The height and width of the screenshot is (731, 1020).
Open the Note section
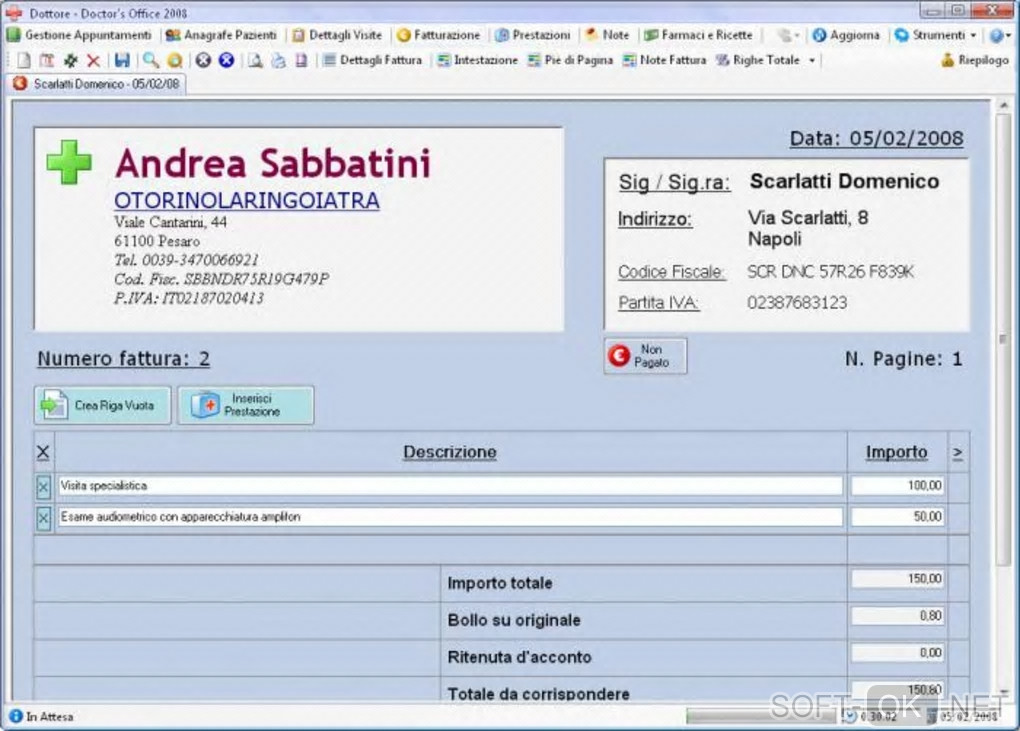pyautogui.click(x=607, y=35)
